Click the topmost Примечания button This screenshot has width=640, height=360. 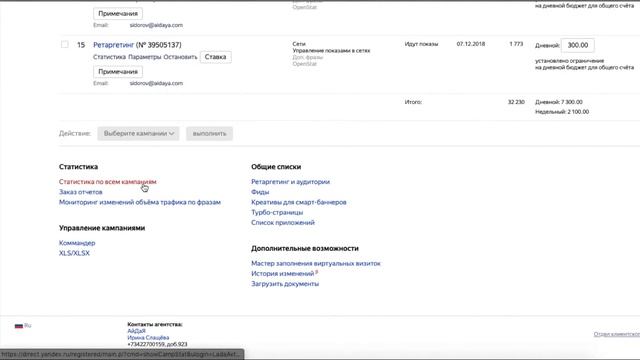pos(118,13)
